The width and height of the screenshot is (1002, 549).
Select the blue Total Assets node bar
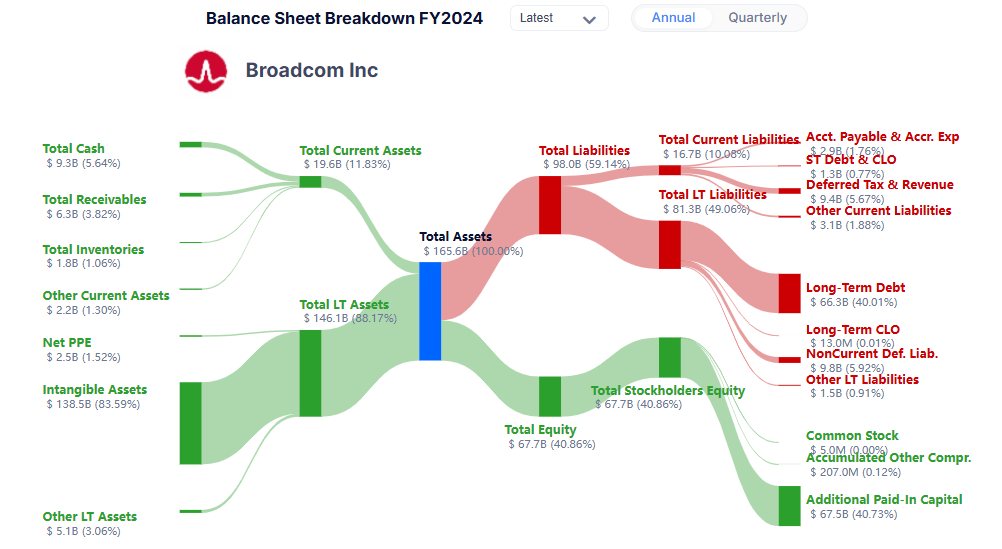coord(430,311)
